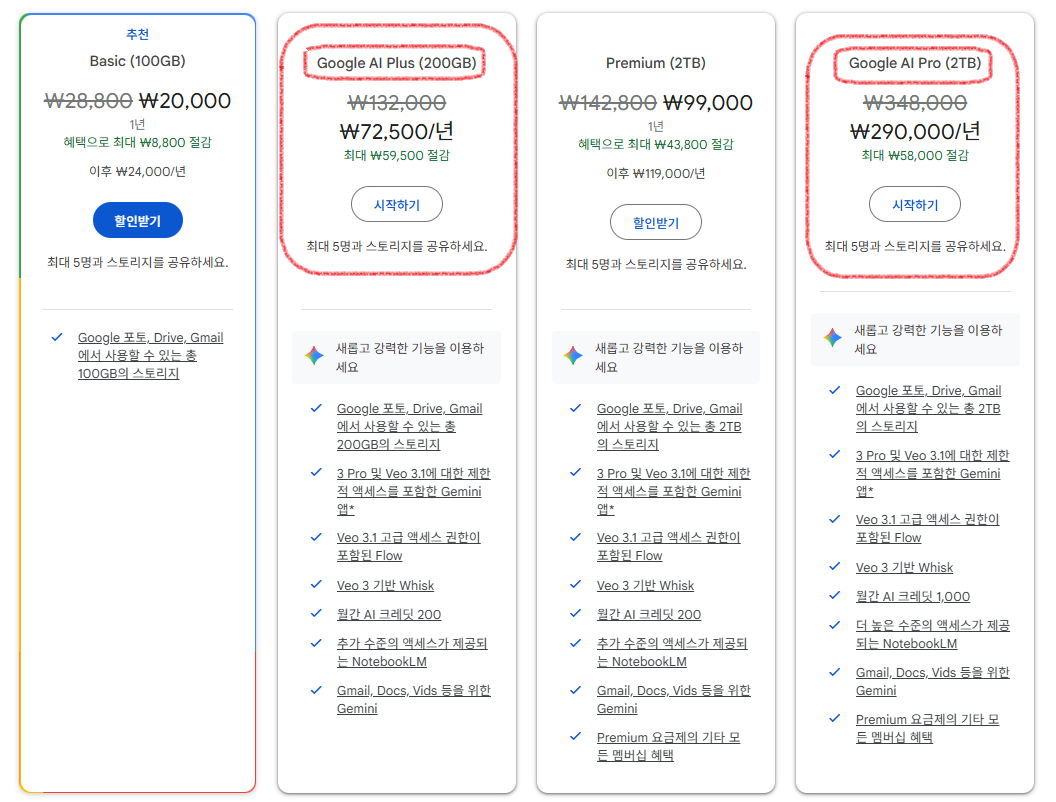Open 추가 수준 NotebookLM link in AI Plus
Screen dimensions: 1056x802
[412, 652]
